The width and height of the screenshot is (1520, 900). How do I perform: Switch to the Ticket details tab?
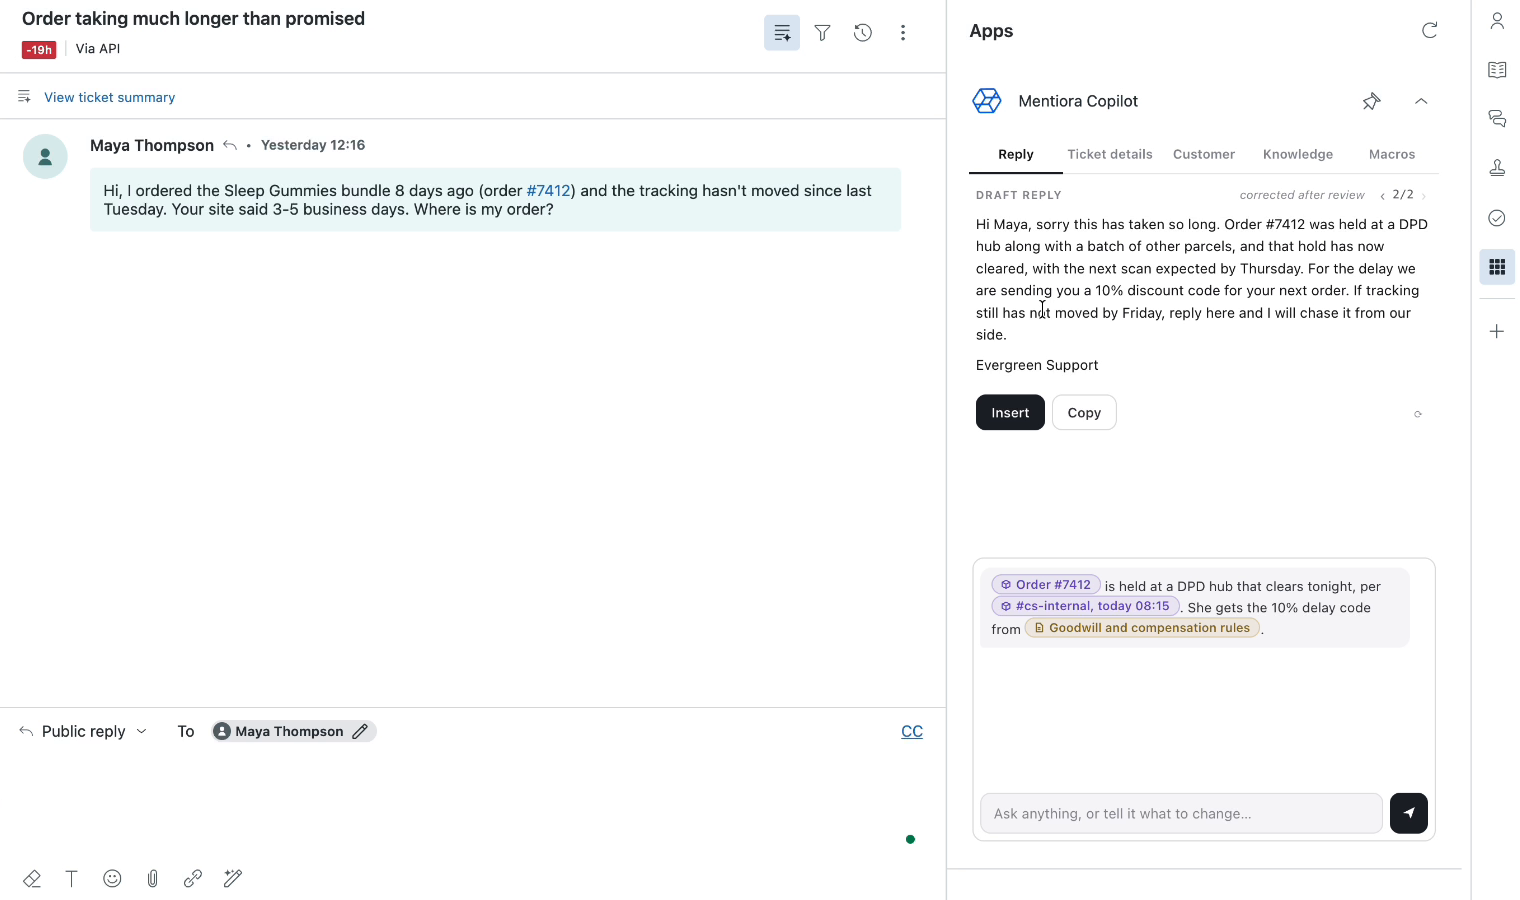tap(1110, 154)
